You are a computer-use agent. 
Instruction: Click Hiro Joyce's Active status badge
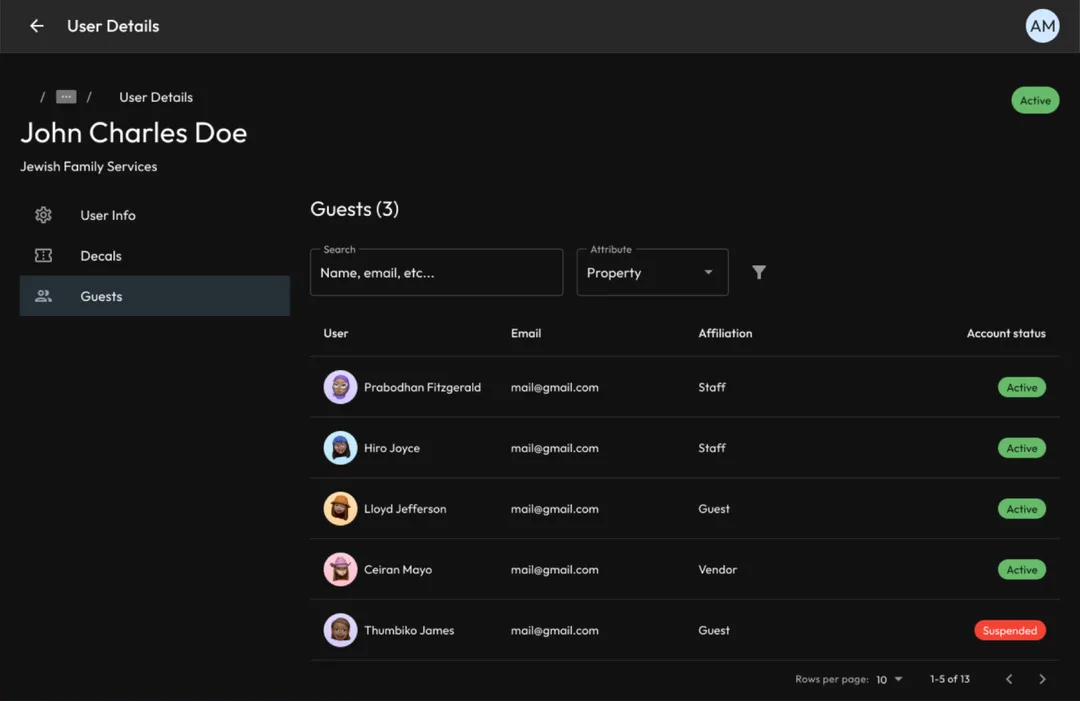click(1021, 448)
